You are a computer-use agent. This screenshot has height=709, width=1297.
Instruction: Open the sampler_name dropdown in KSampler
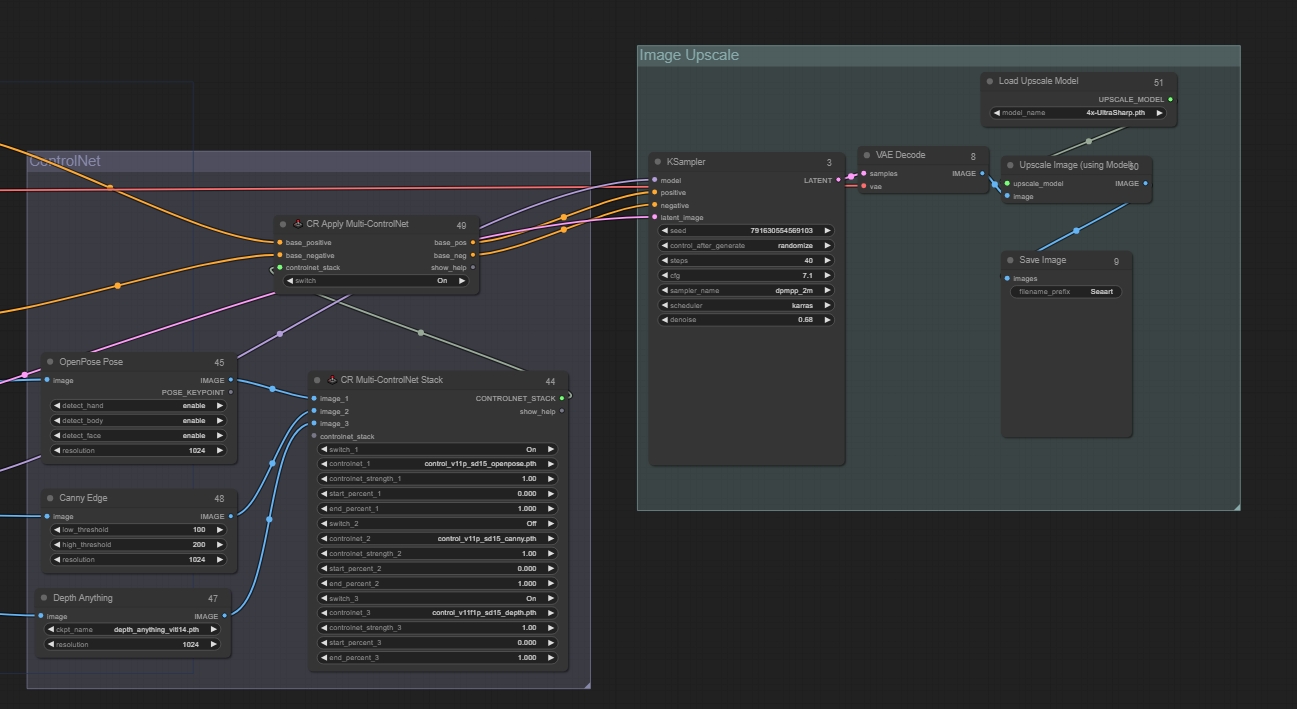(x=745, y=290)
